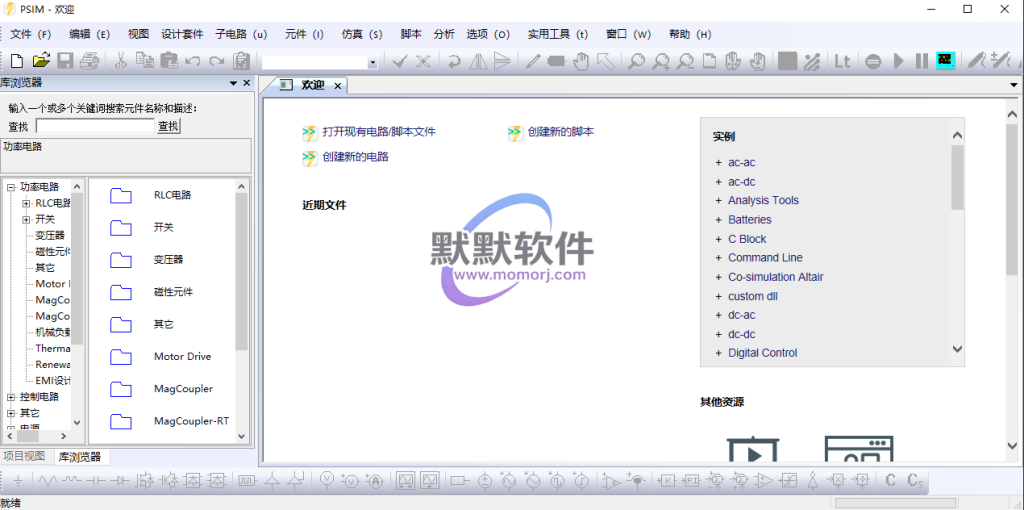Click the Redo arrow icon

pos(216,61)
